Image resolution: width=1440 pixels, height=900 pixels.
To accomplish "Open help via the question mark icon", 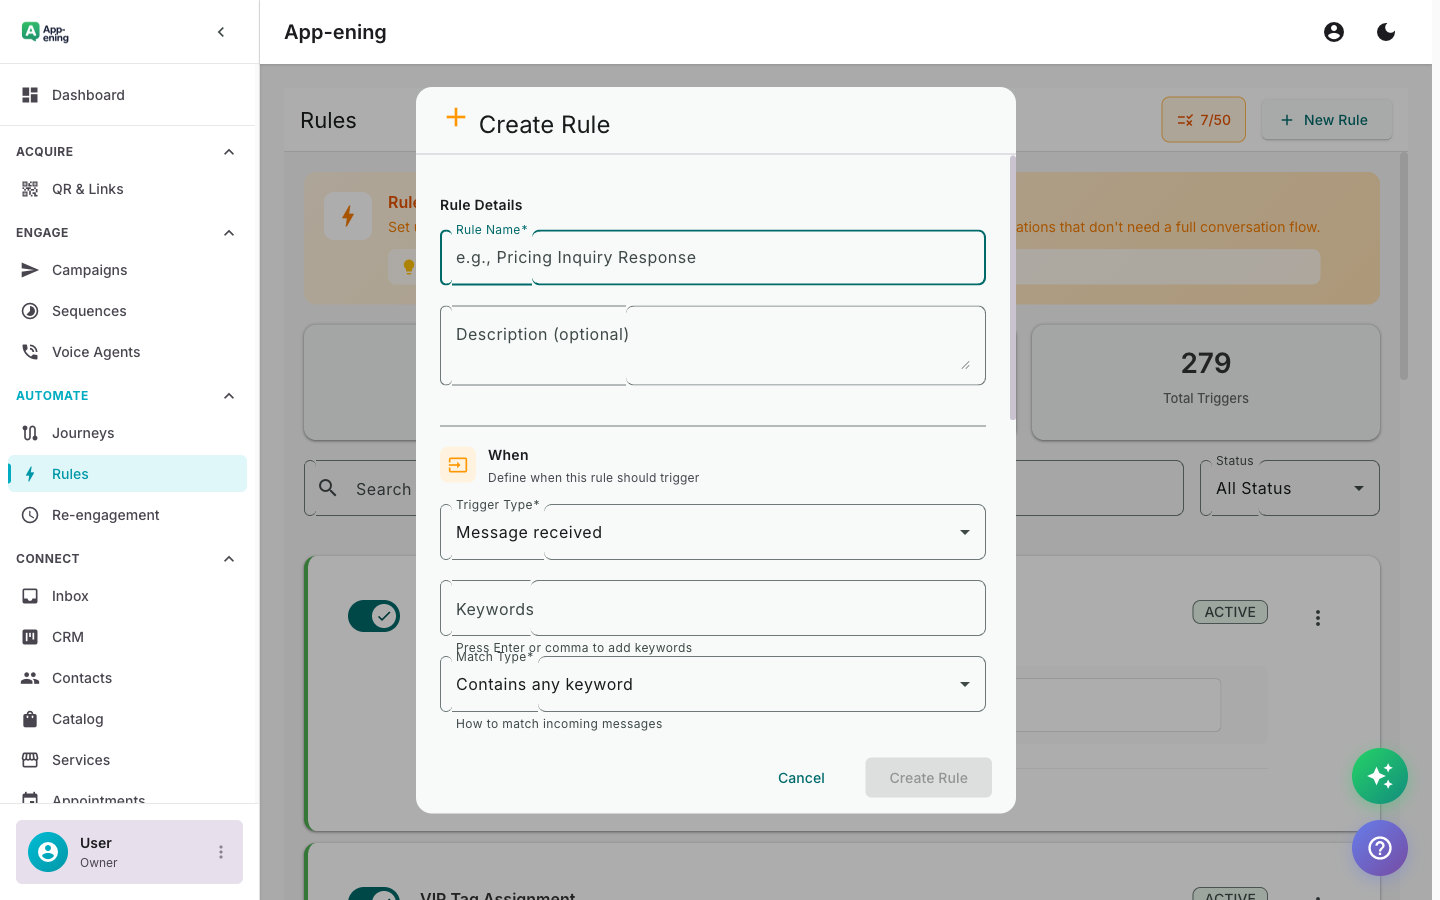I will (1380, 848).
